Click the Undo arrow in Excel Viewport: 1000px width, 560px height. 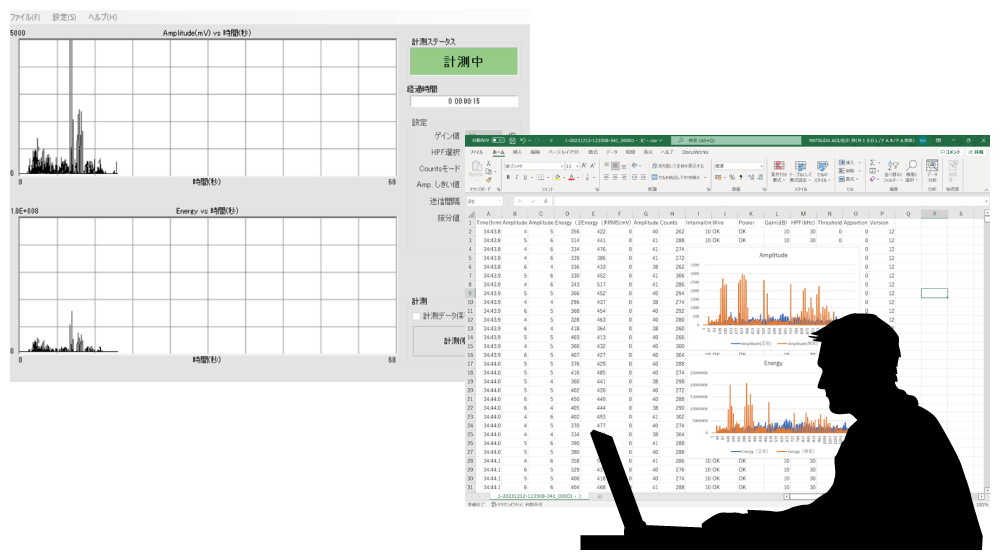coord(523,141)
